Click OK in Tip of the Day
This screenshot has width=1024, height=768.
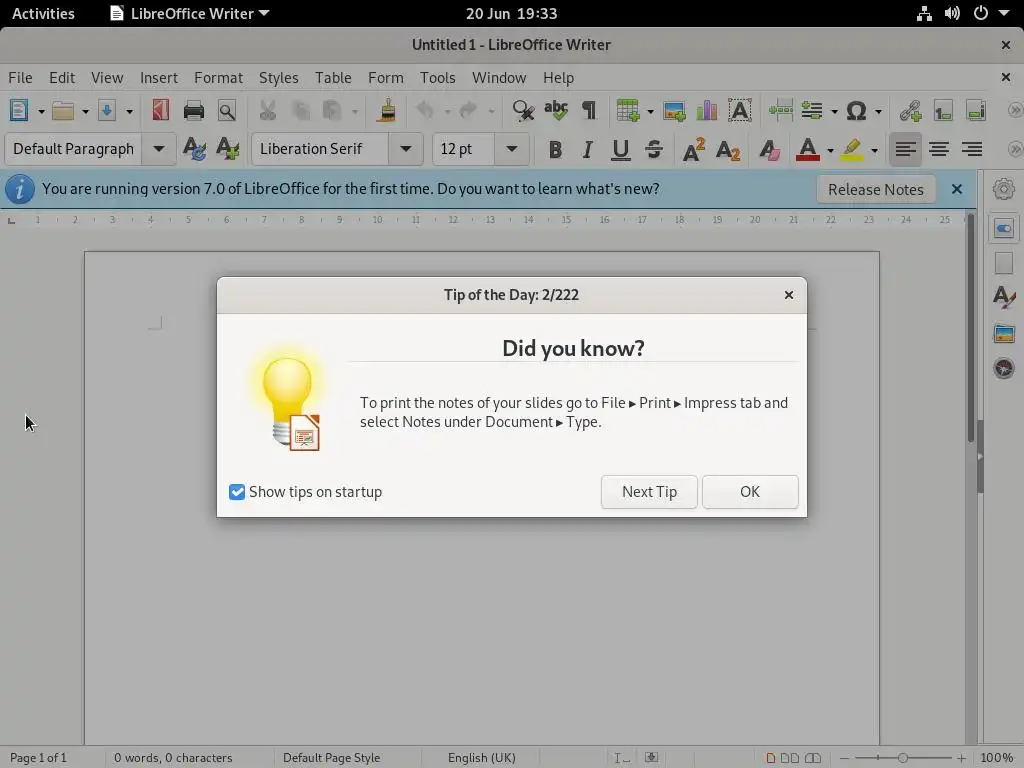[x=750, y=492]
